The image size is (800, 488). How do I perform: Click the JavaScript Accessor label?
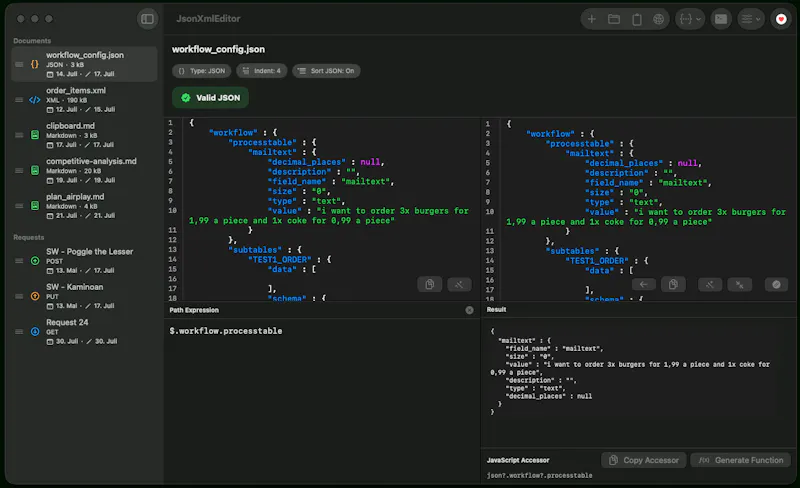pyautogui.click(x=517, y=460)
